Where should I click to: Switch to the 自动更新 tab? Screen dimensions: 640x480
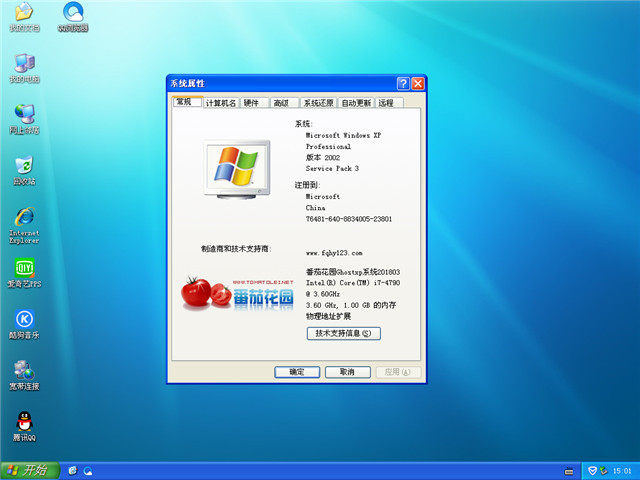pos(356,103)
